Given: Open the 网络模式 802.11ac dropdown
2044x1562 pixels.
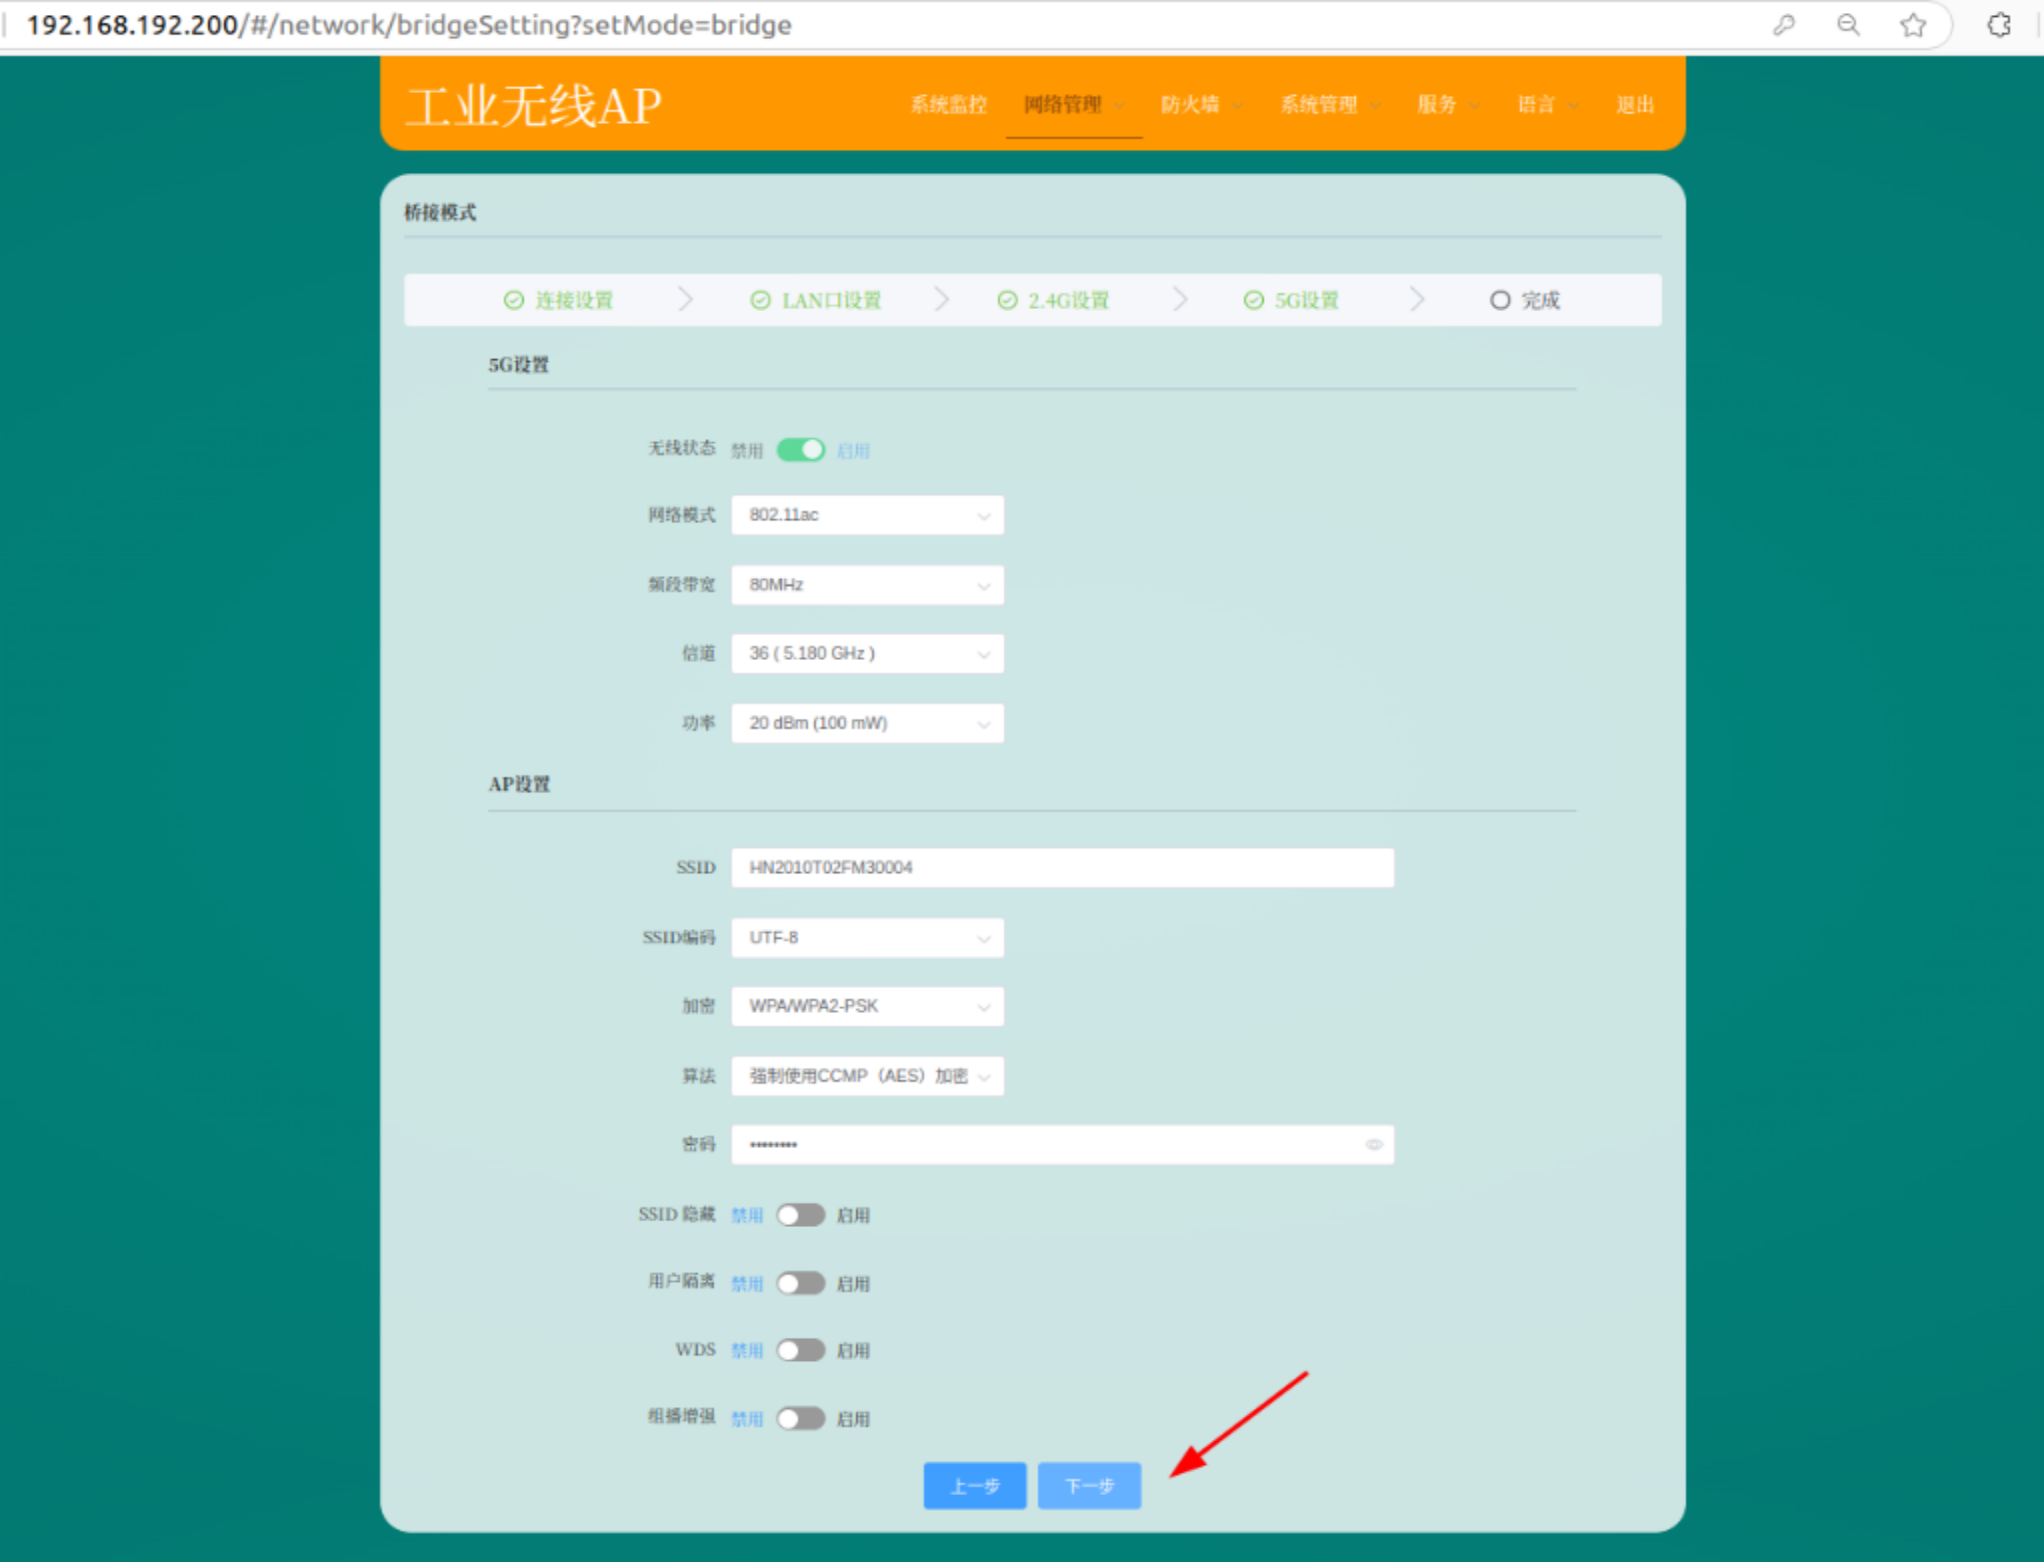Looking at the screenshot, I should click(866, 515).
